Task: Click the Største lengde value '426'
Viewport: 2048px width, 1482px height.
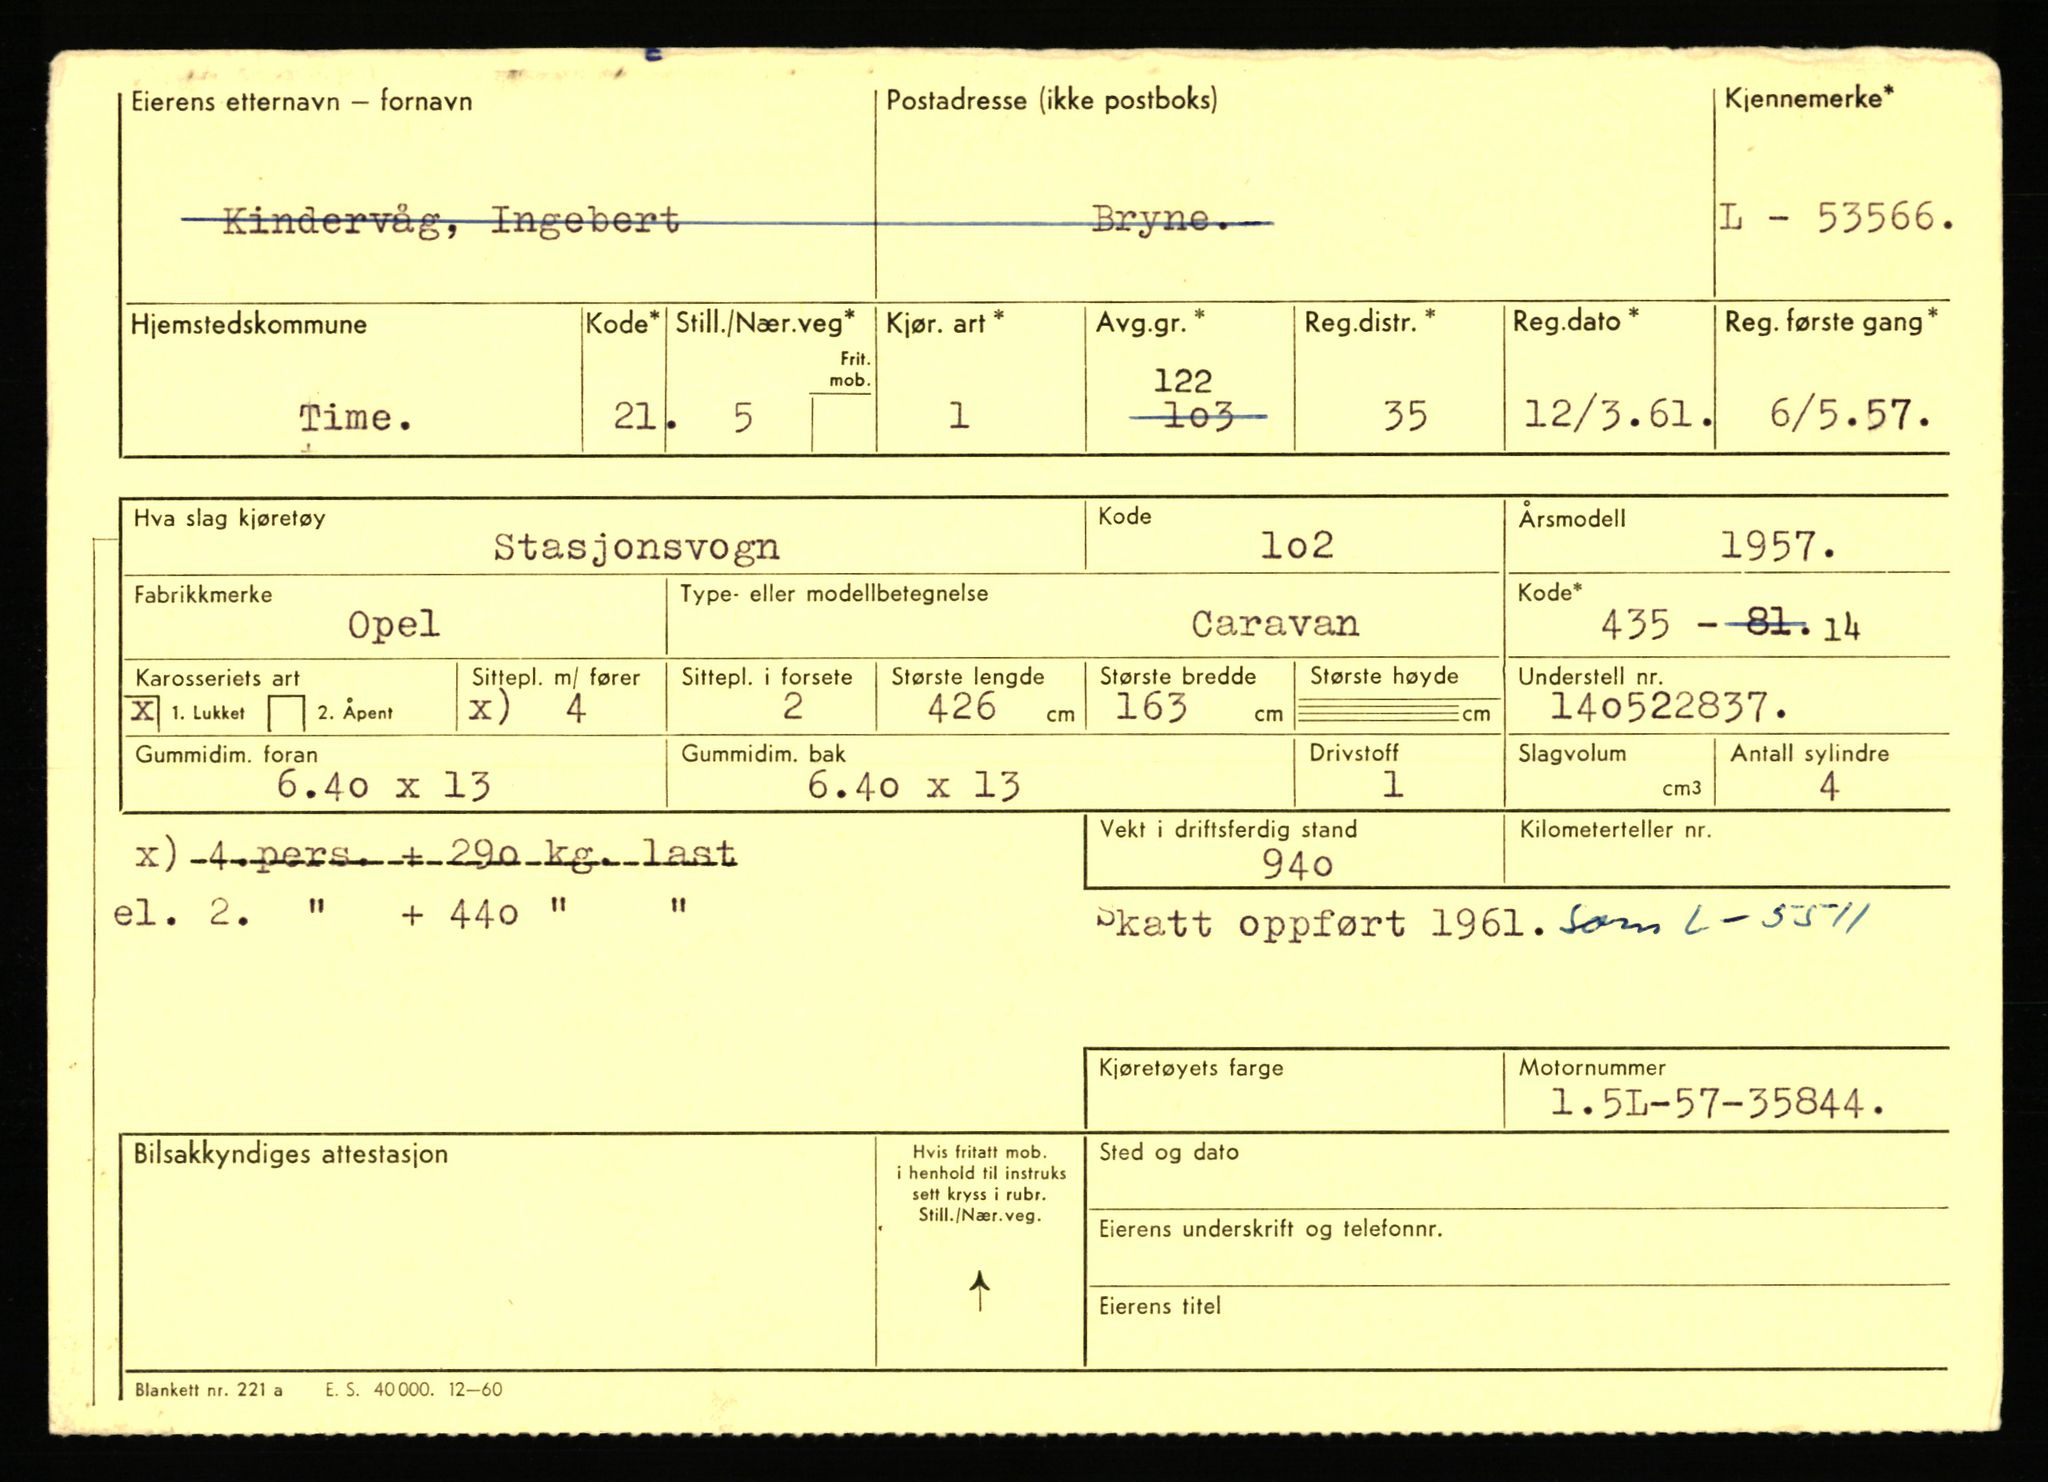Action: [961, 707]
